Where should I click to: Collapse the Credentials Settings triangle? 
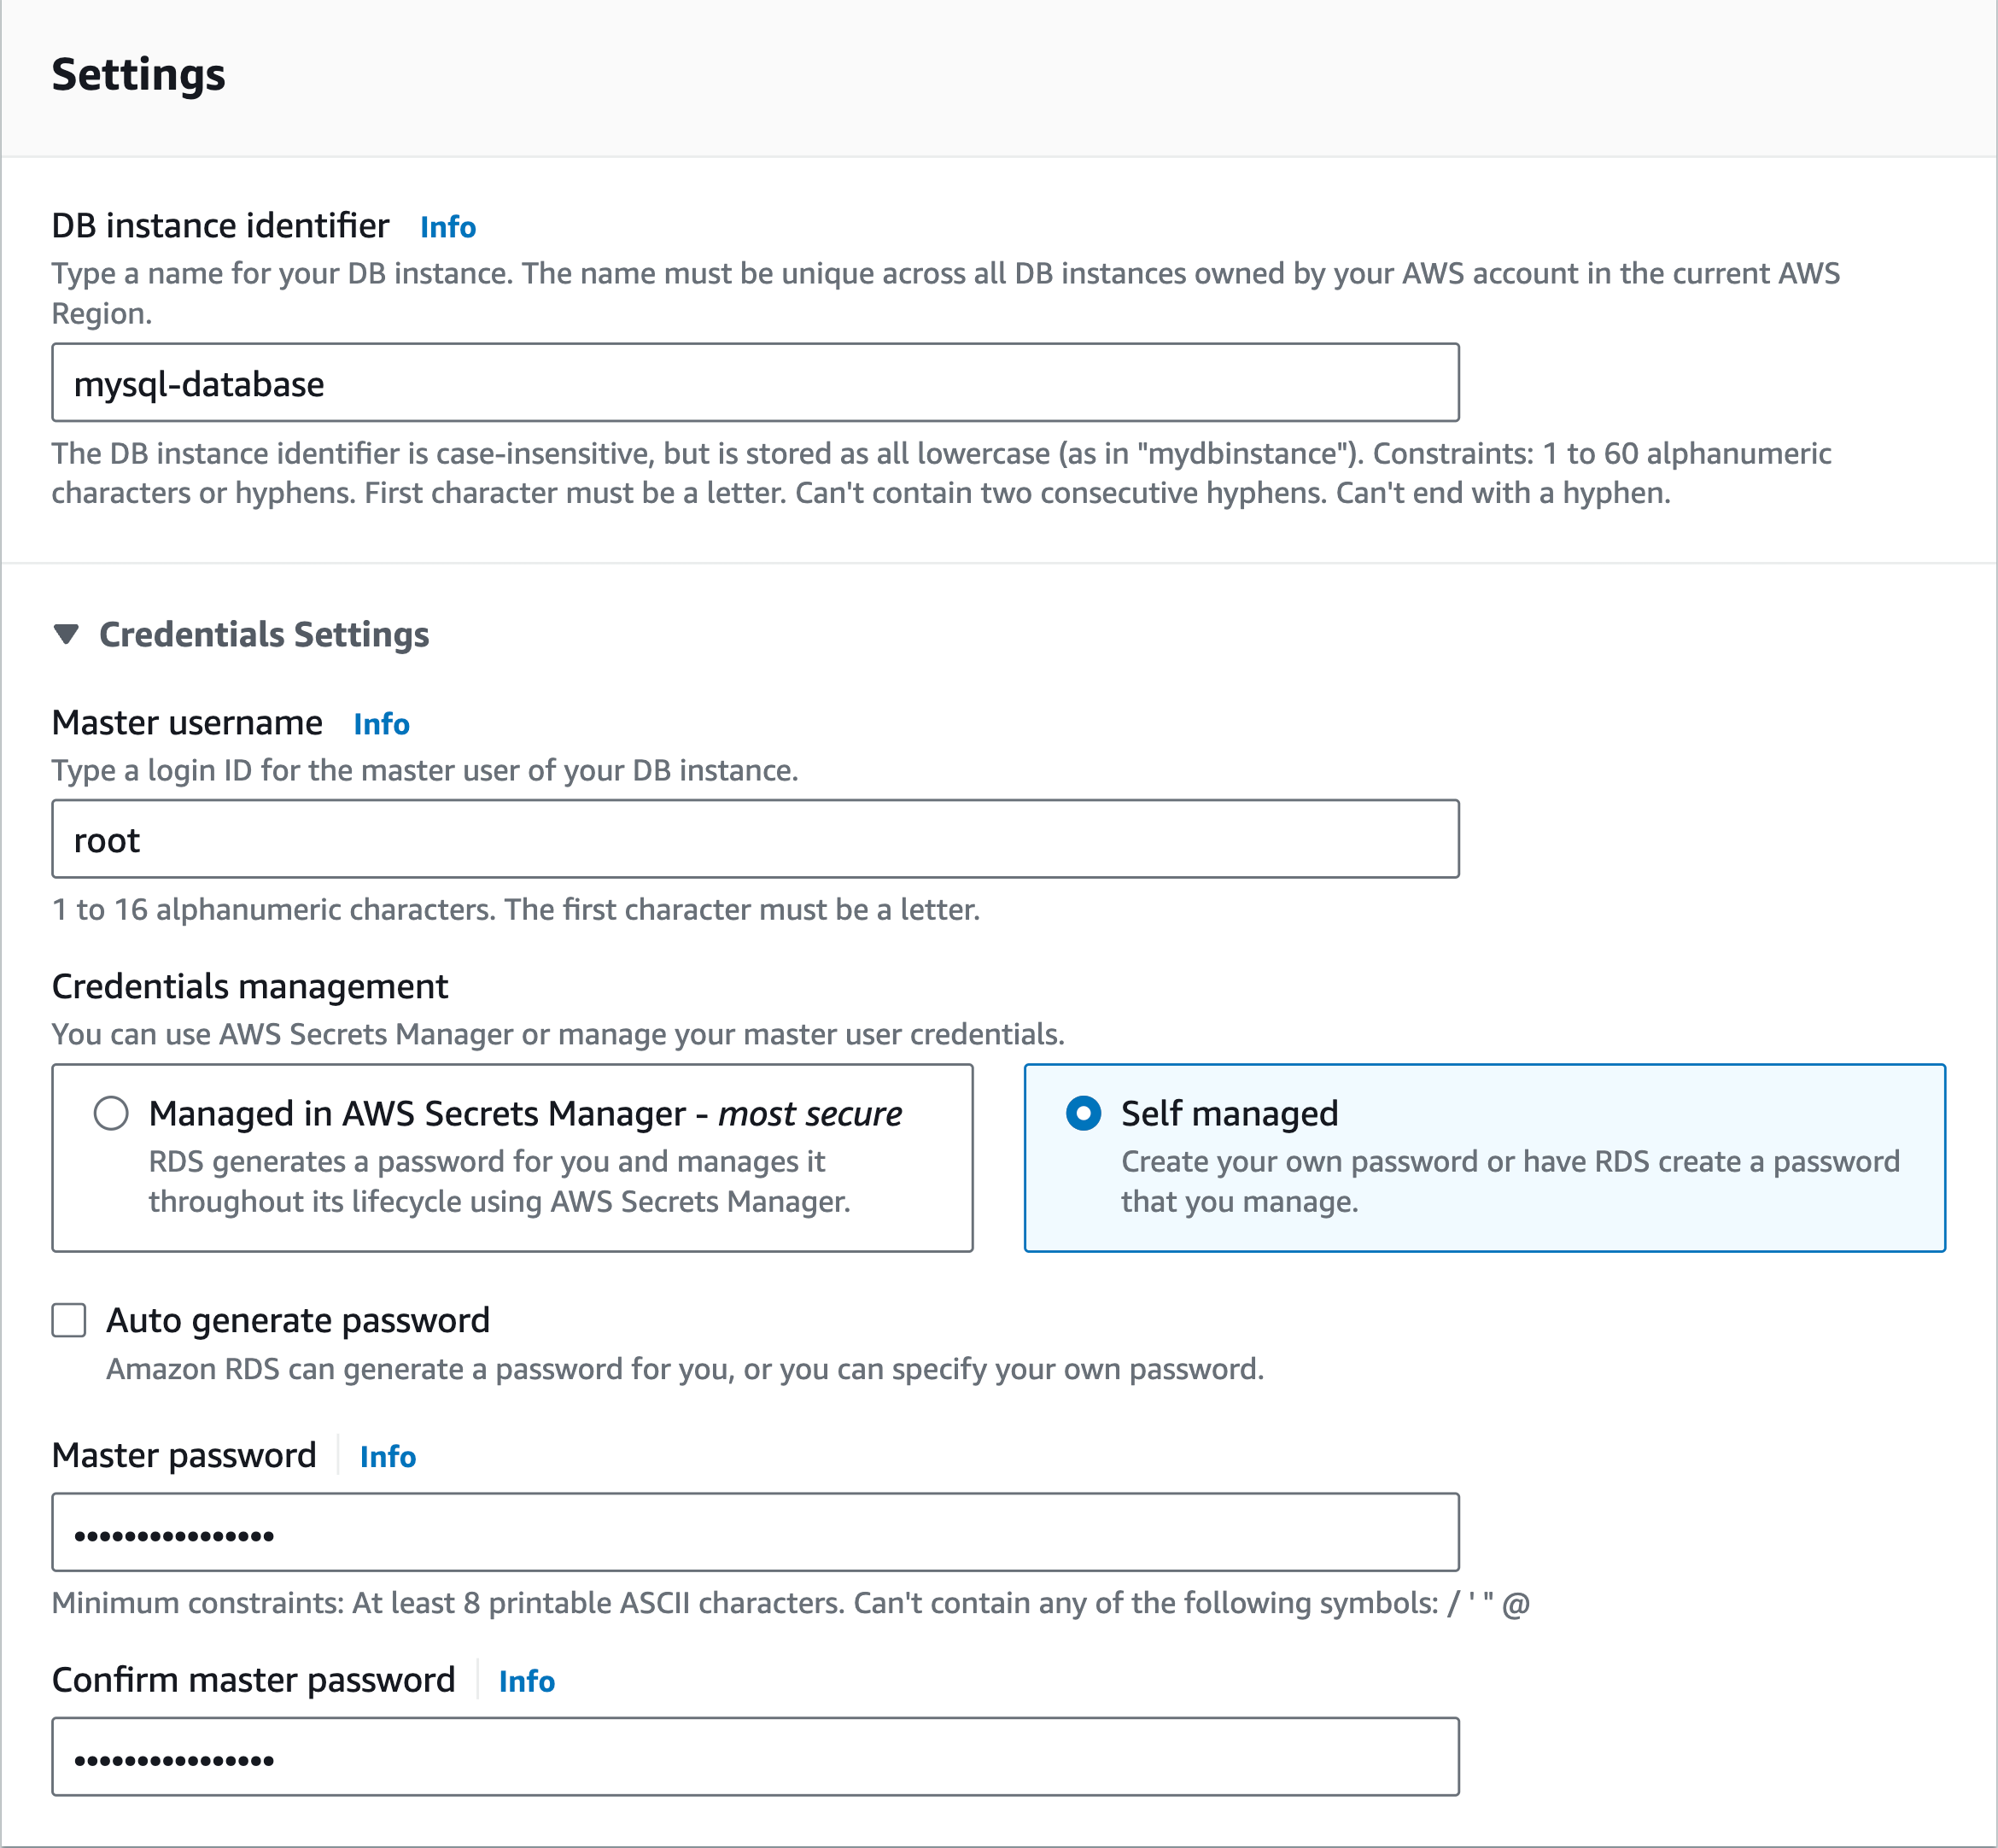tap(66, 634)
